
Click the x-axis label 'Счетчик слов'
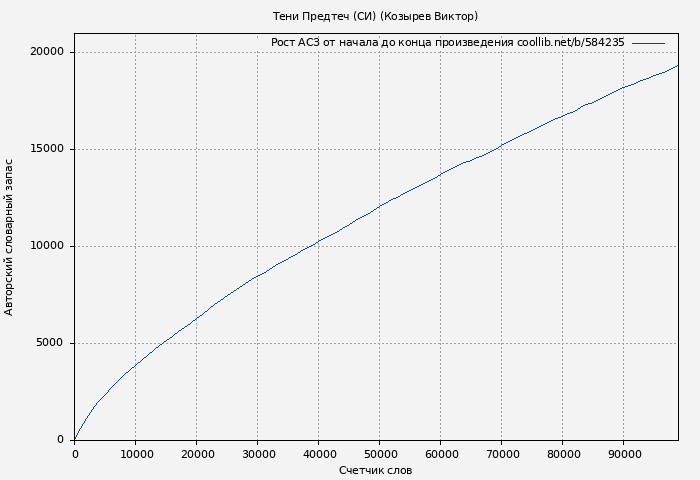[x=375, y=470]
